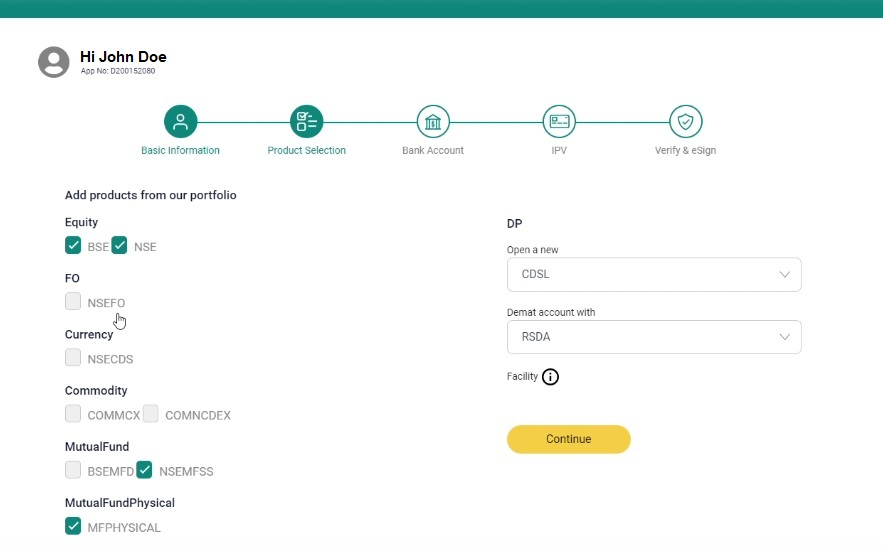Screen dimensions: 883x557
Task: Click the yellow Continue button
Action: [569, 439]
